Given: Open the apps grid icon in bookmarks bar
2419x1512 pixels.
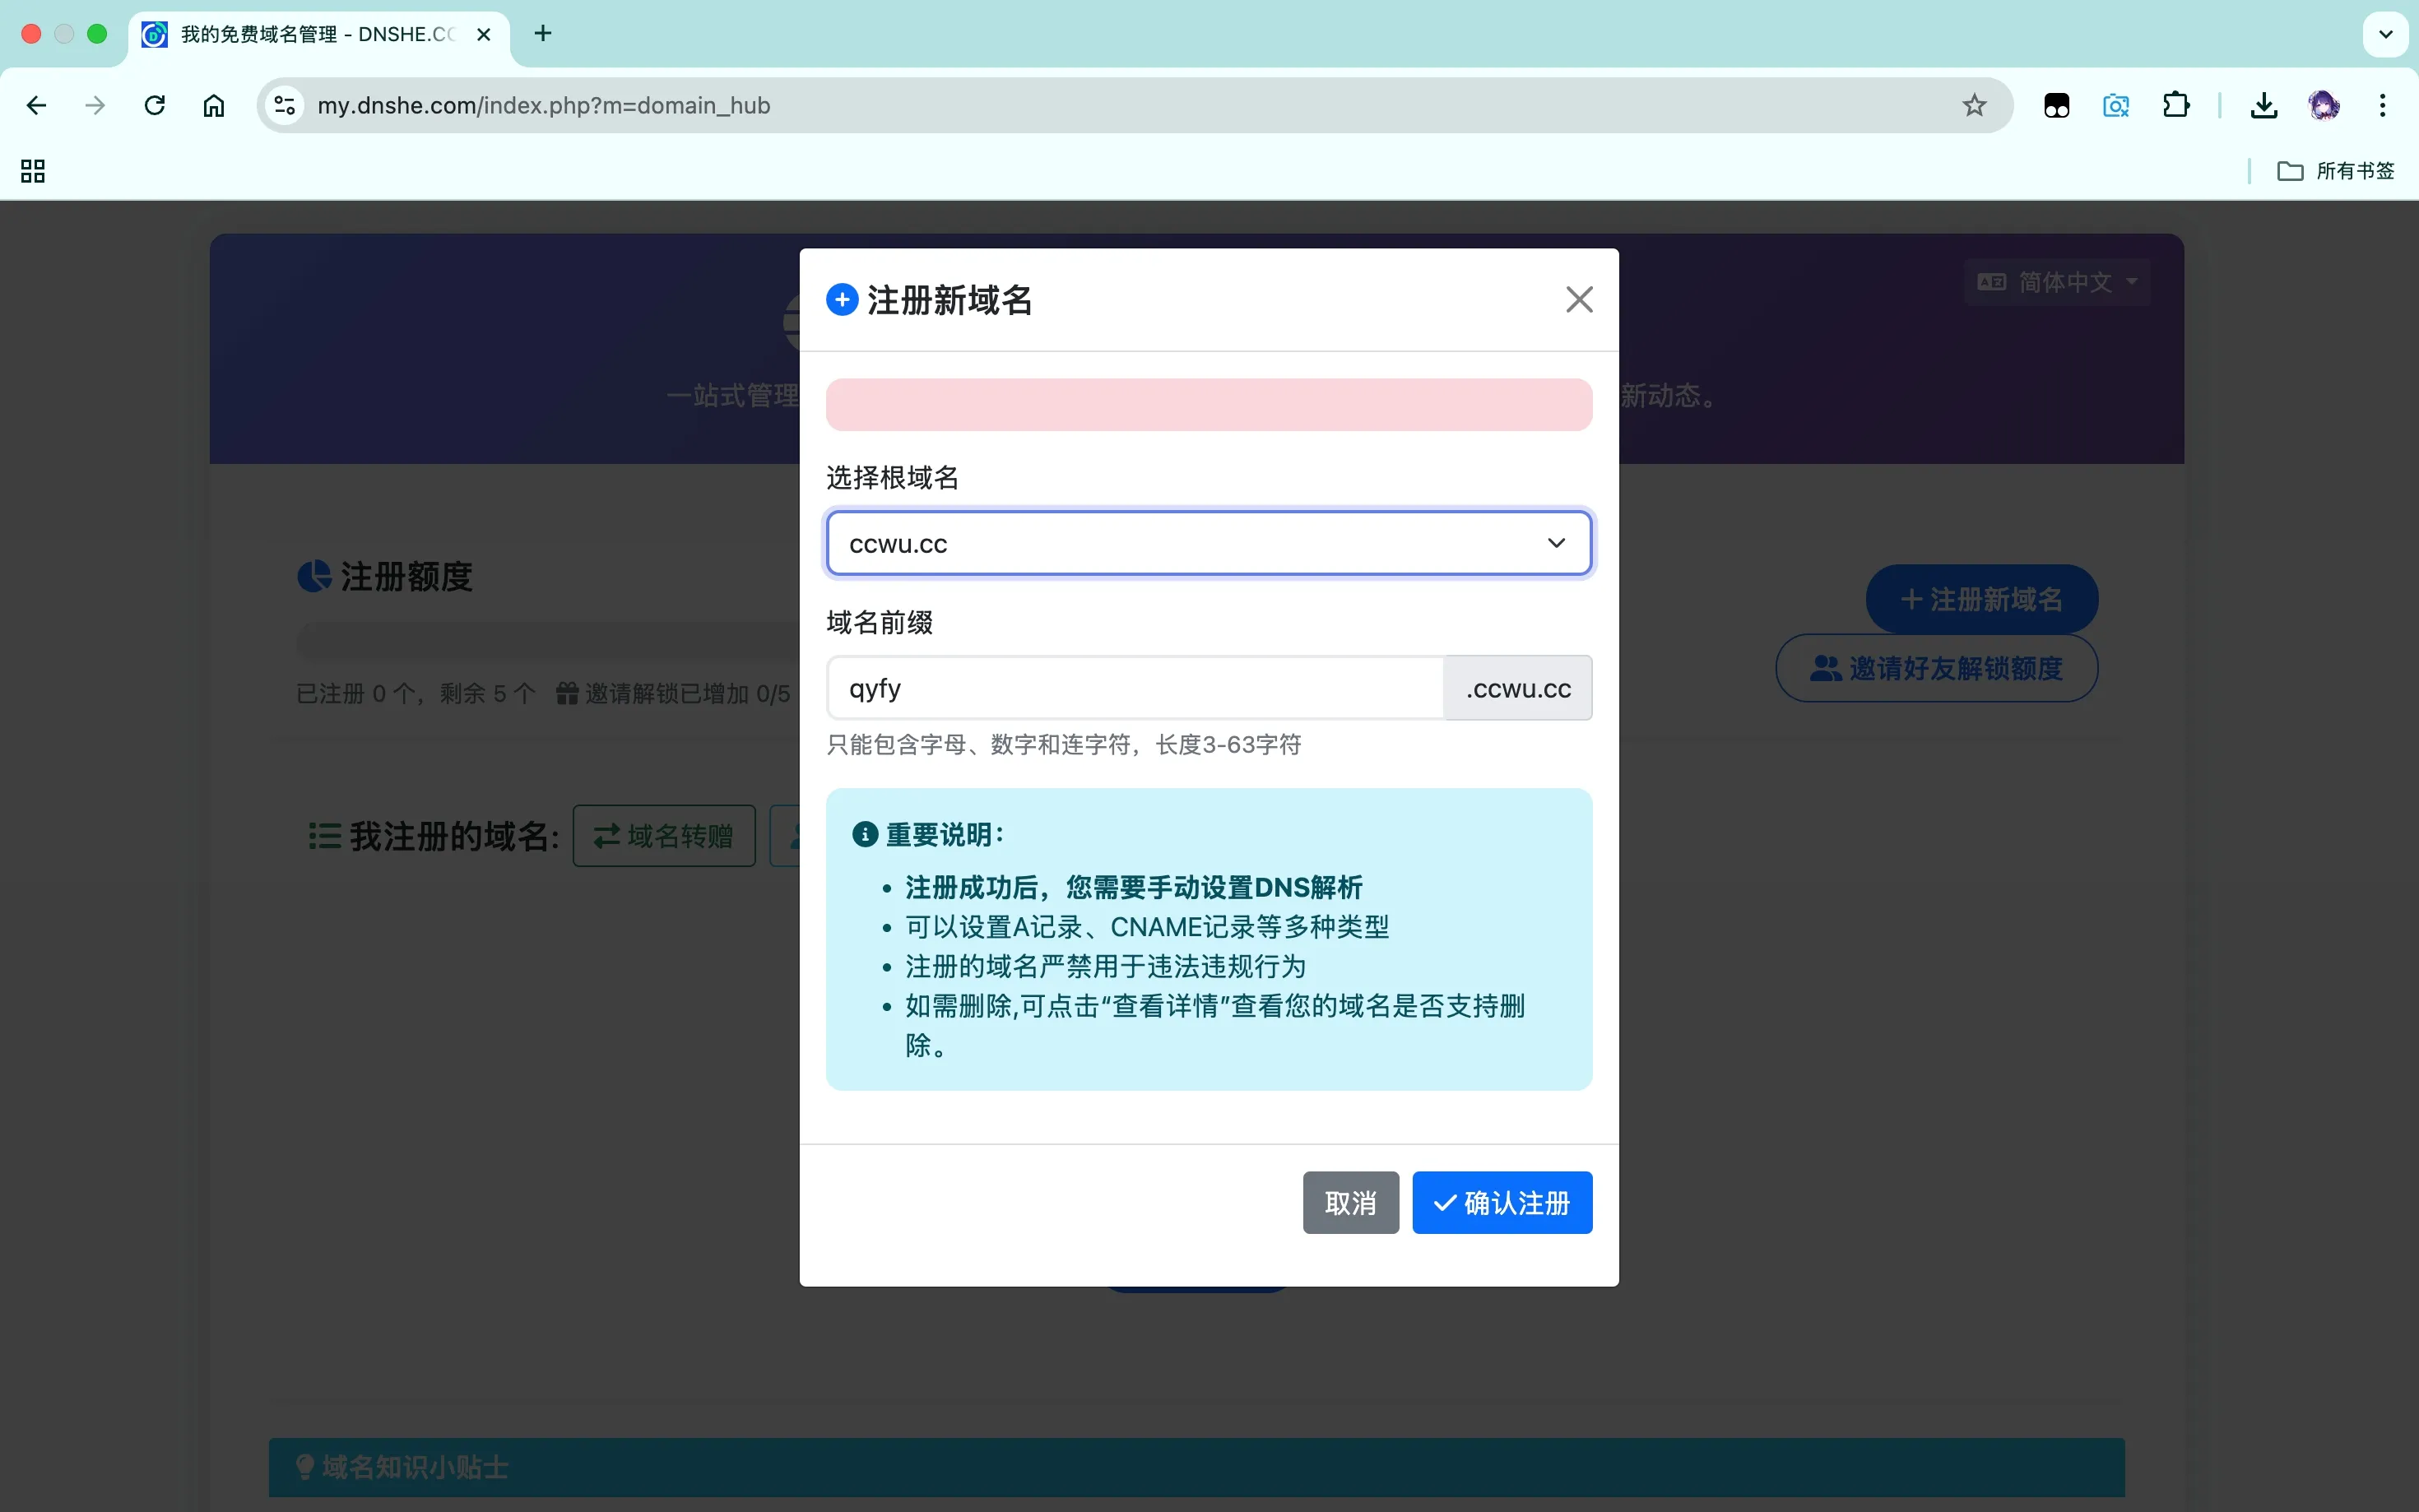Looking at the screenshot, I should (x=33, y=171).
